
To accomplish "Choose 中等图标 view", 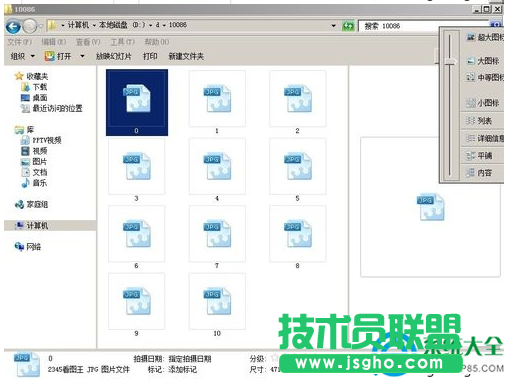I will tap(485, 78).
